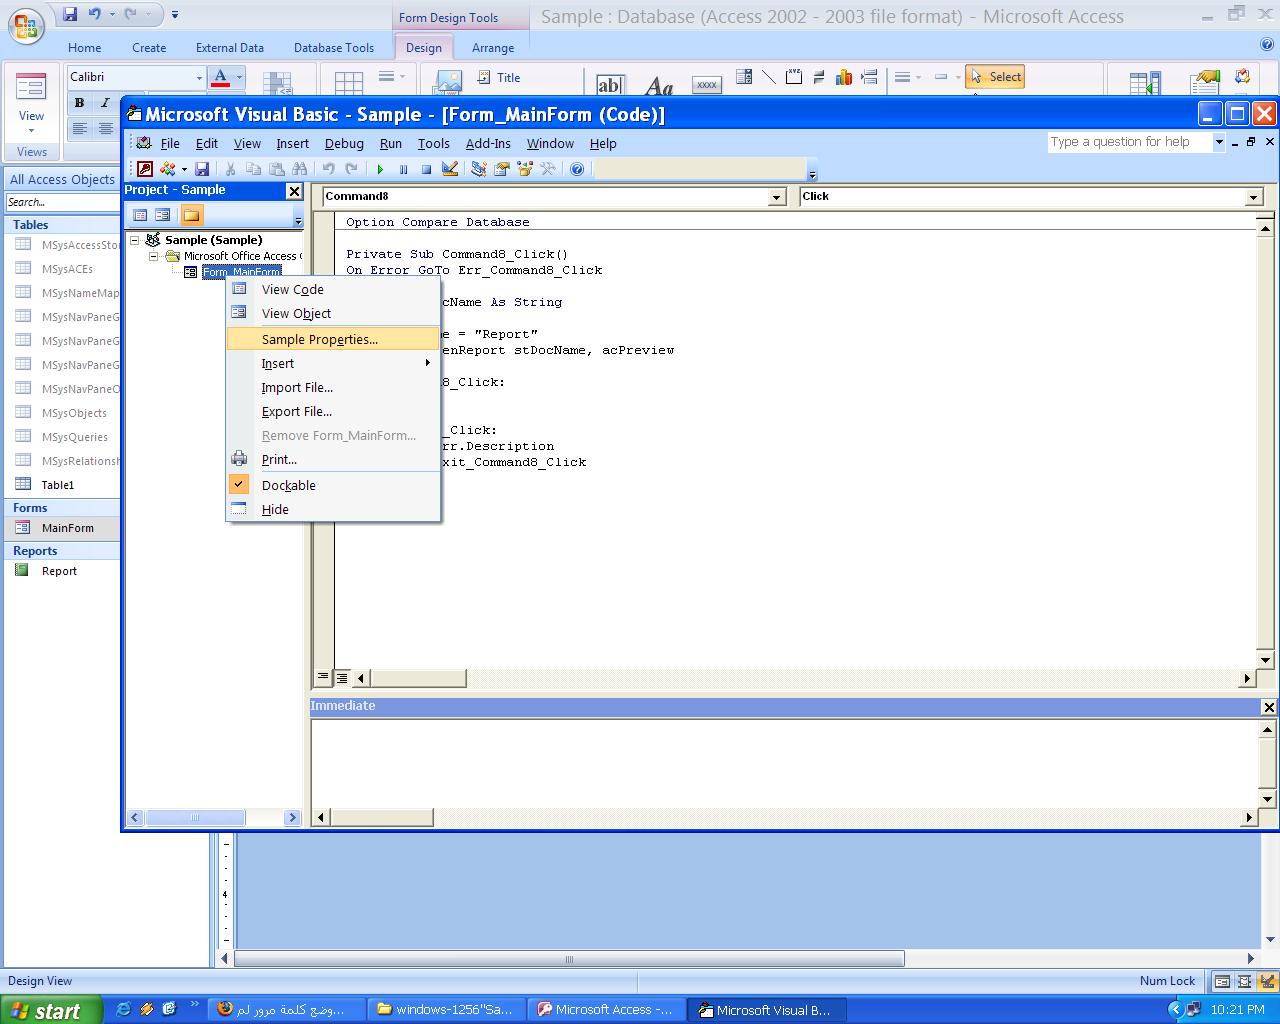Click inside the Immediate window text area
The image size is (1280, 1024).
click(x=784, y=763)
